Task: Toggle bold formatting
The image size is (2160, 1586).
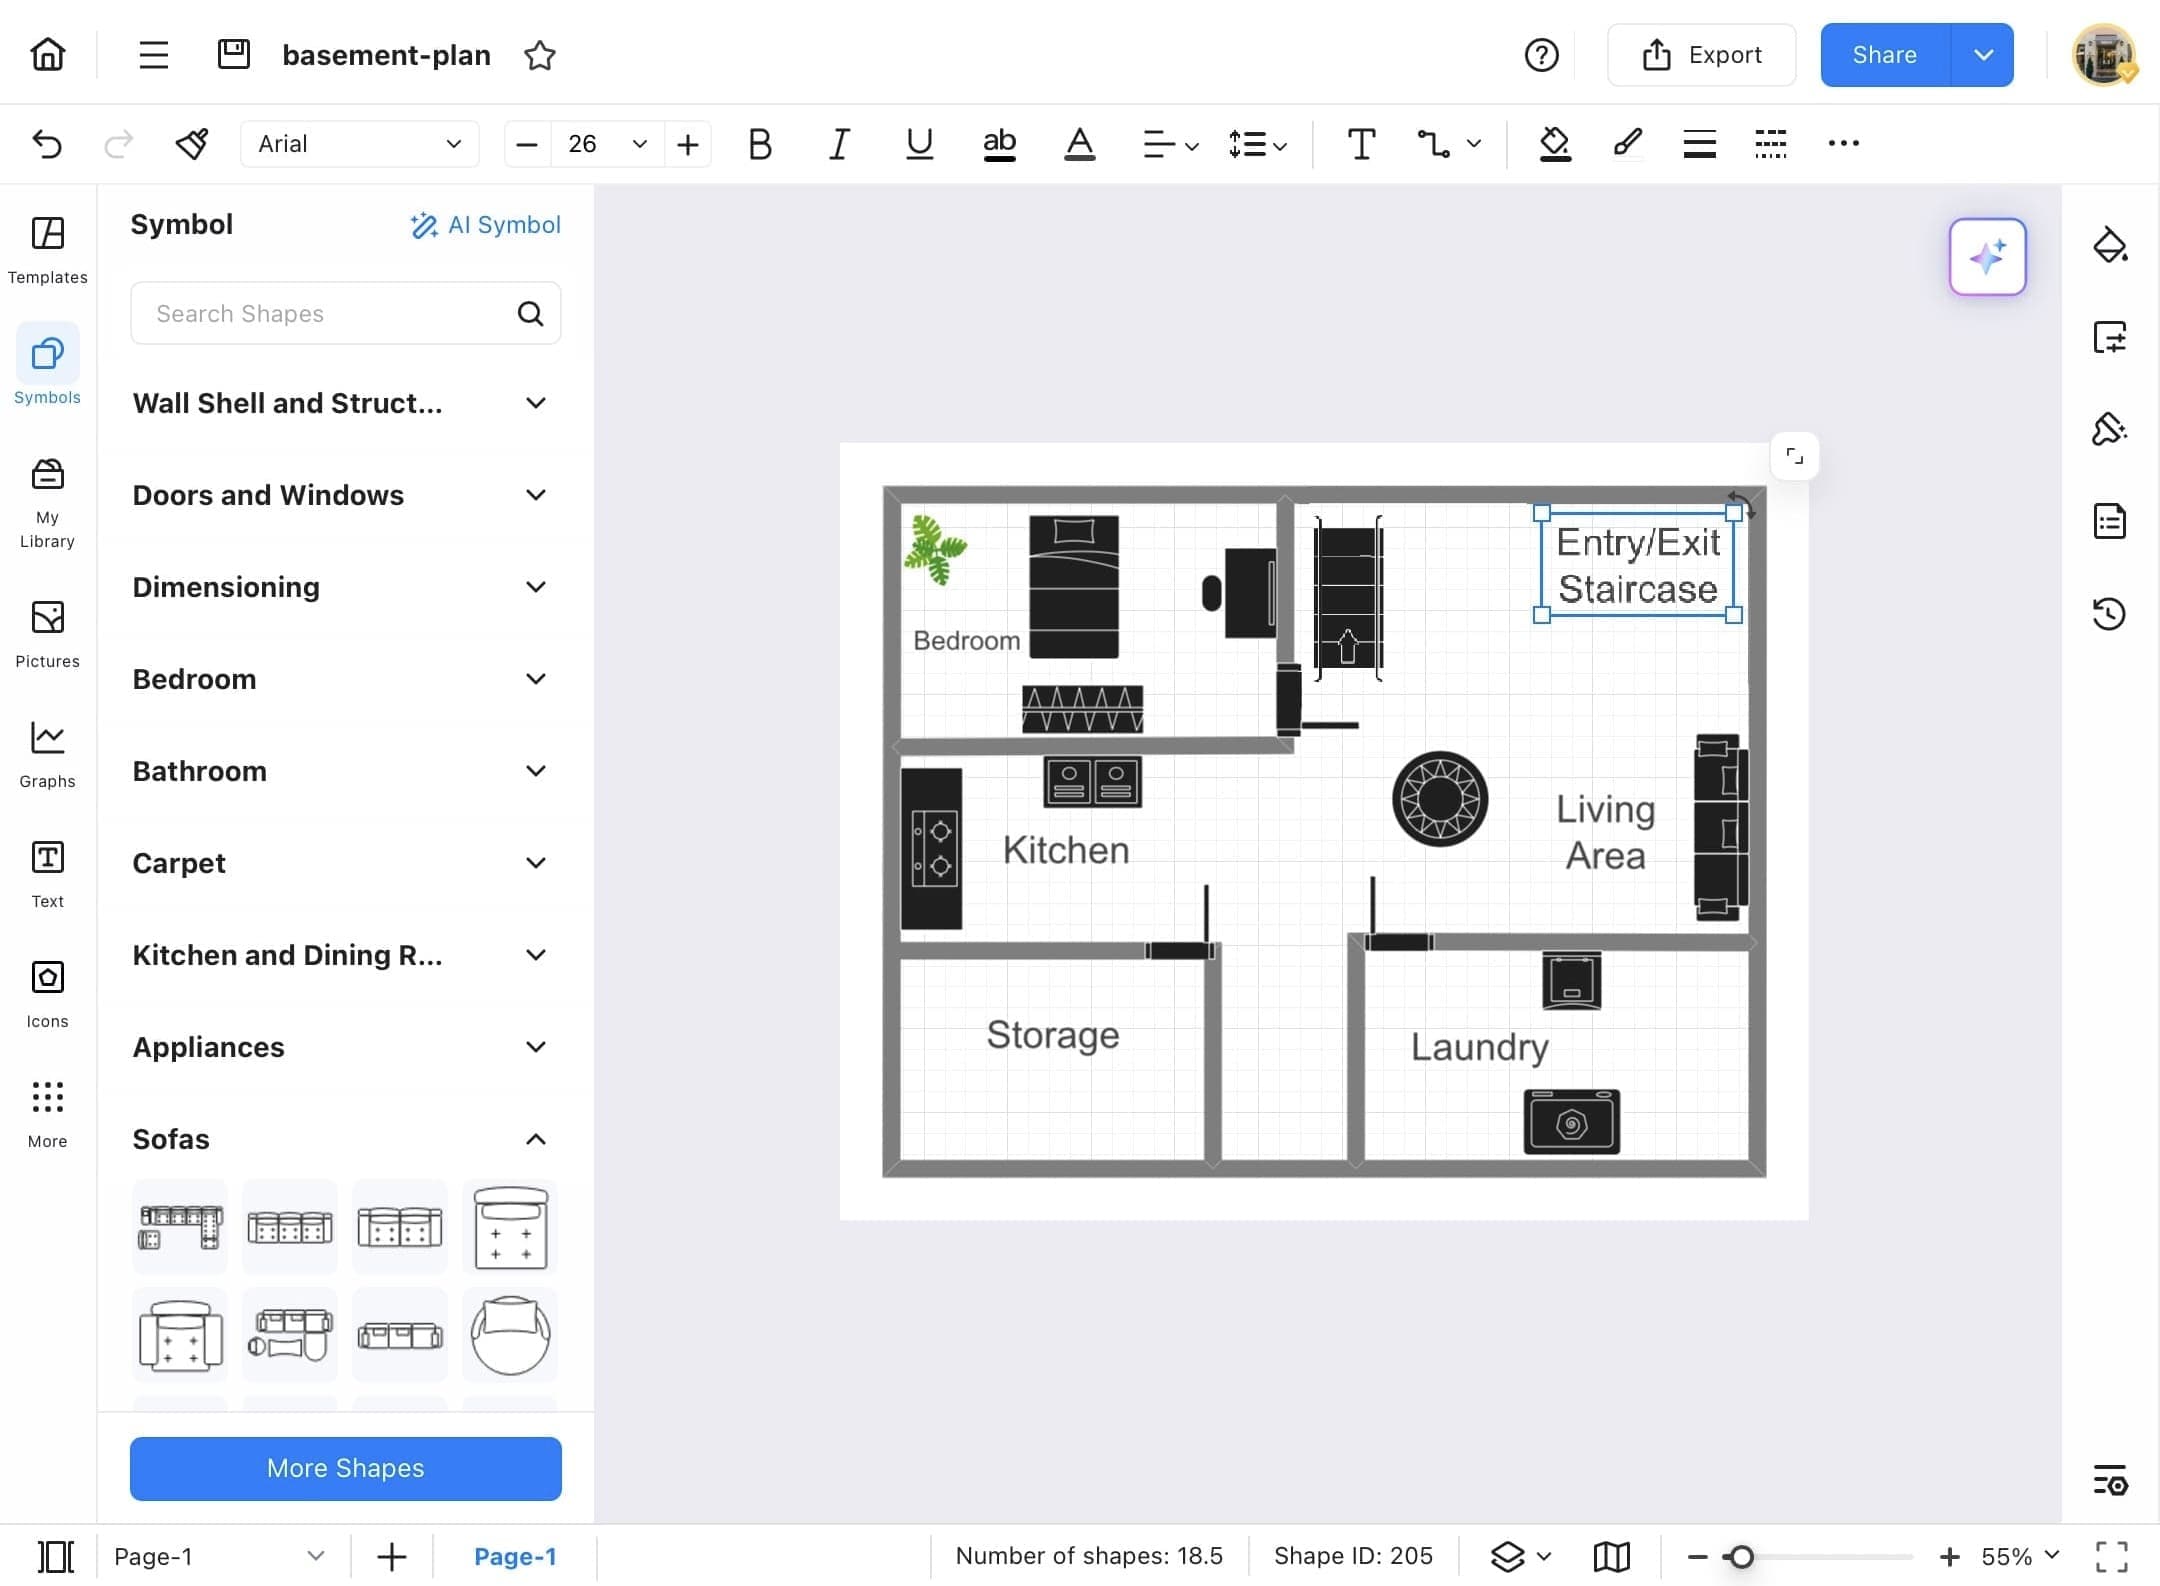Action: pyautogui.click(x=760, y=144)
